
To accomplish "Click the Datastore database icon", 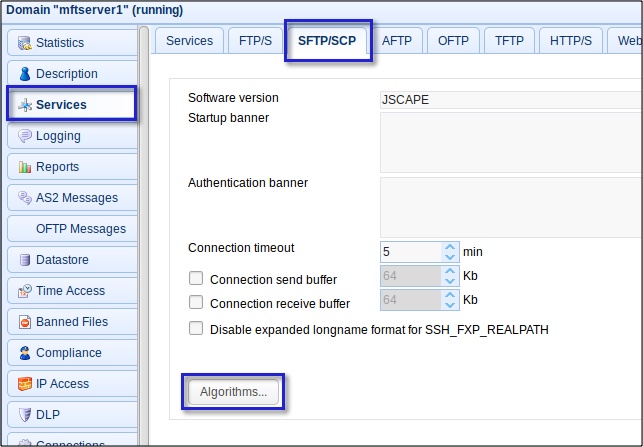I will click(x=25, y=260).
